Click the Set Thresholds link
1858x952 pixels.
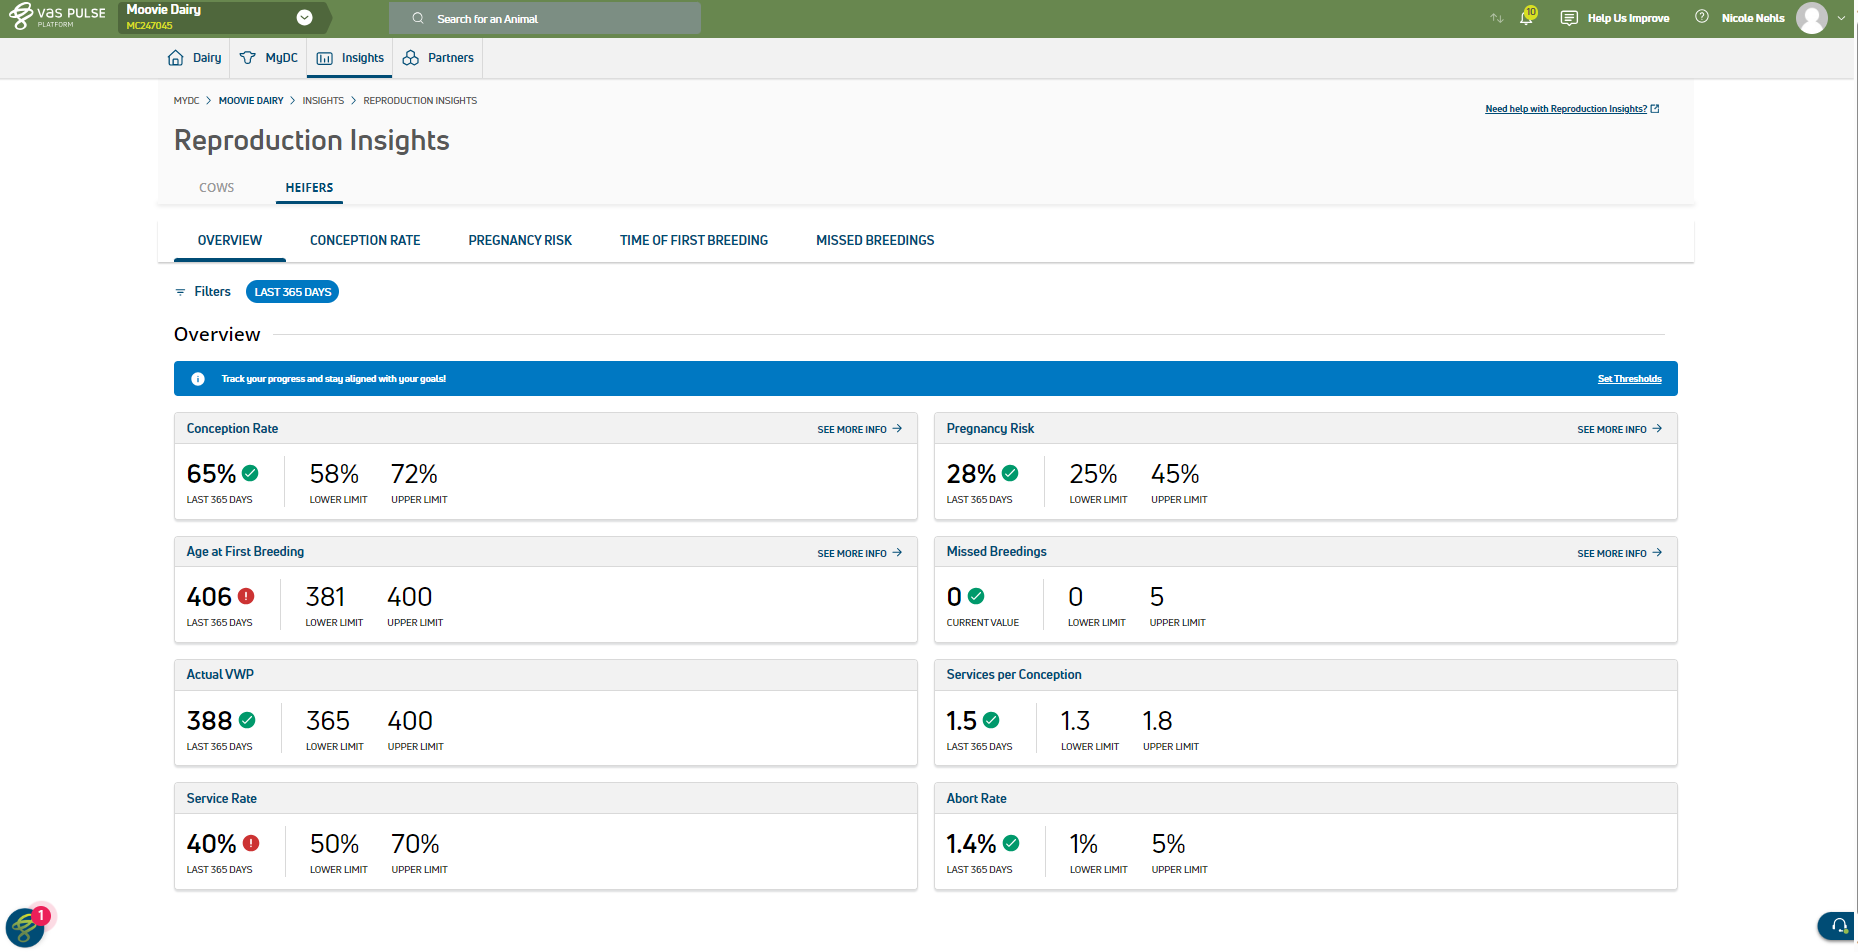coord(1629,379)
